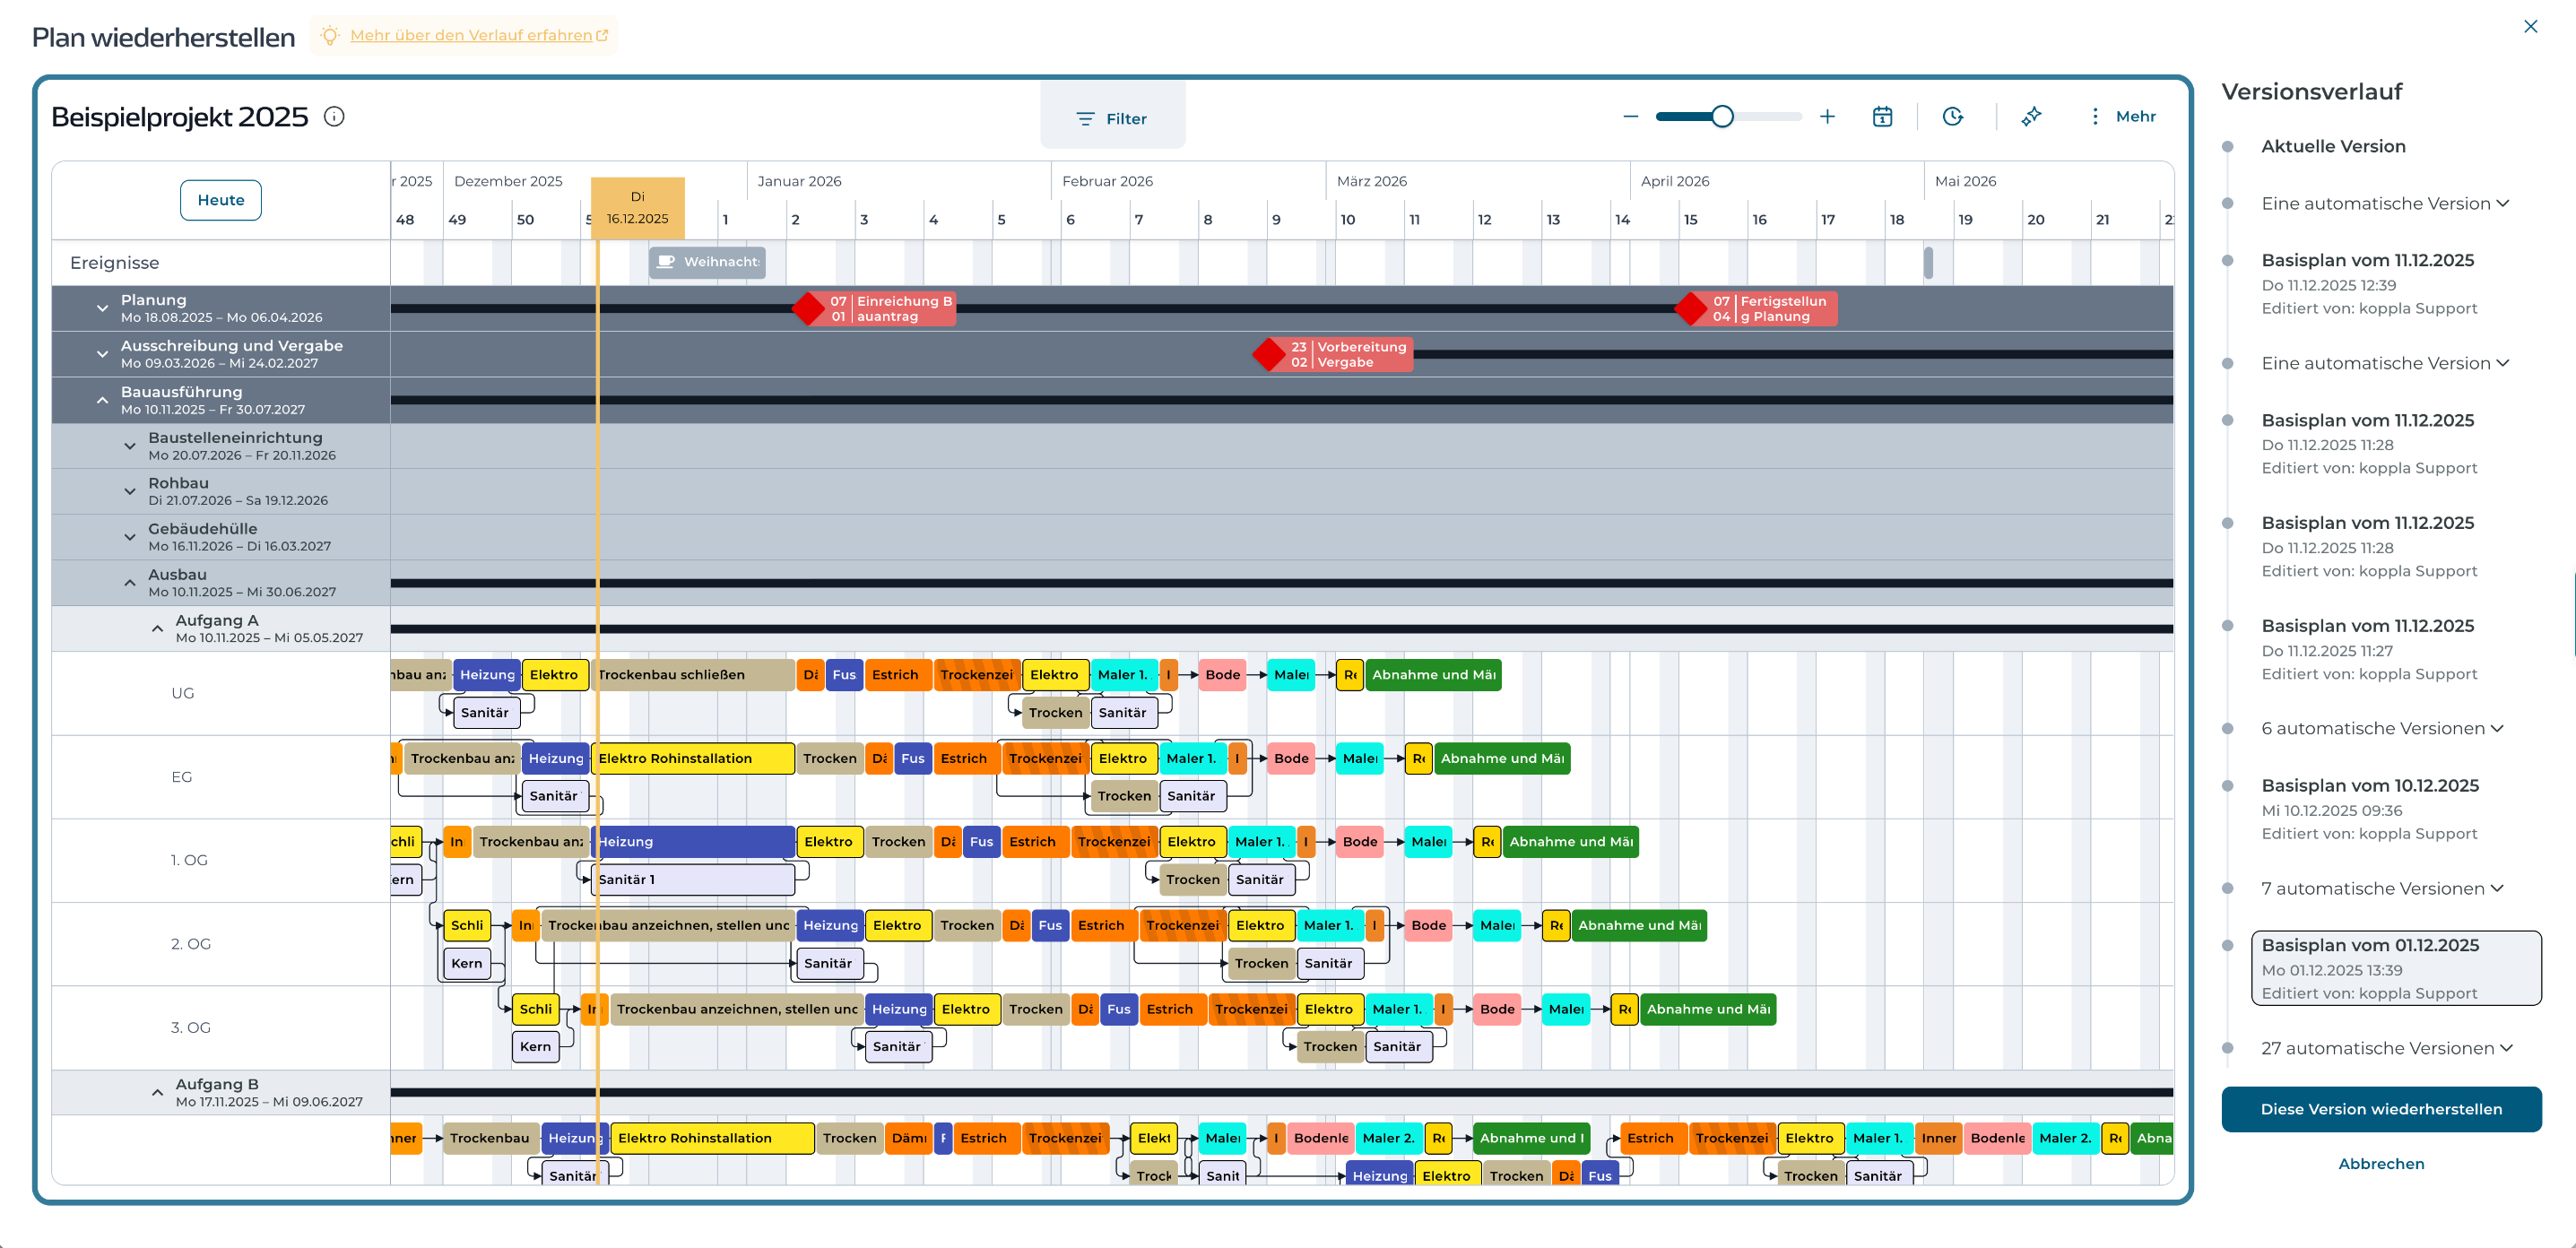Expand the Planung phase row
This screenshot has height=1248, width=2576.
102,308
